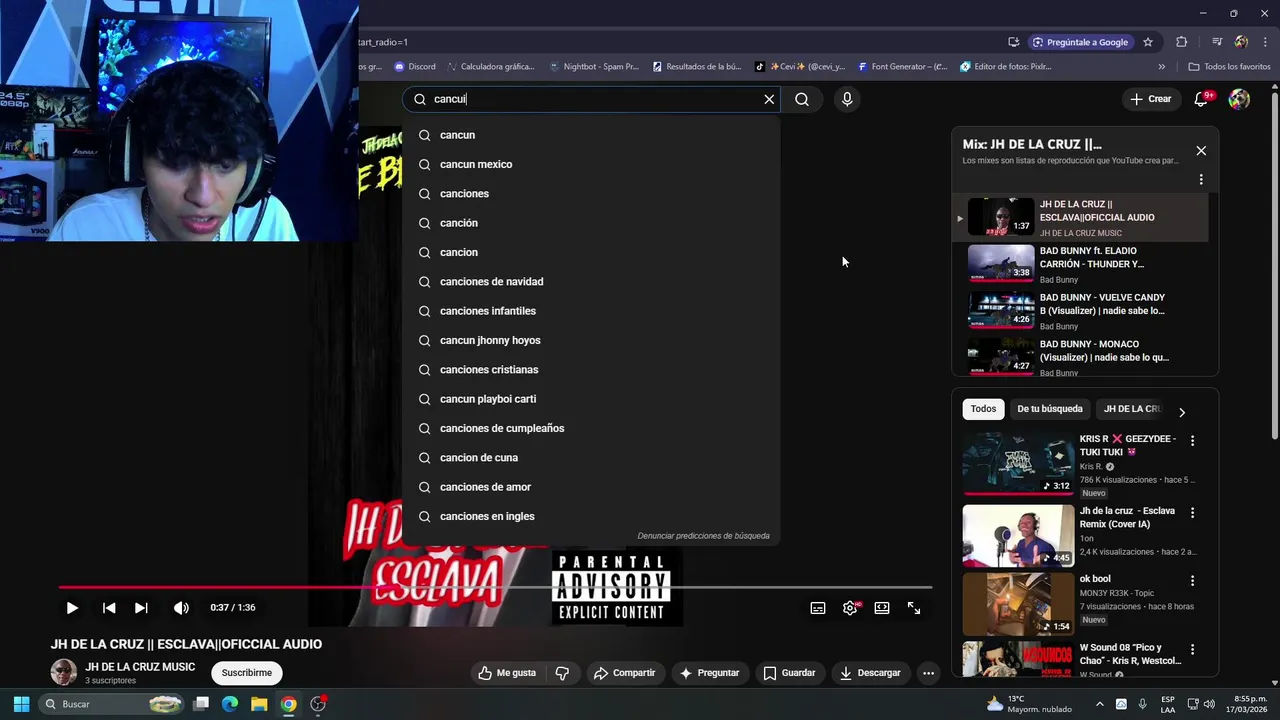1280x720 pixels.
Task: Play the video
Action: tap(72, 608)
